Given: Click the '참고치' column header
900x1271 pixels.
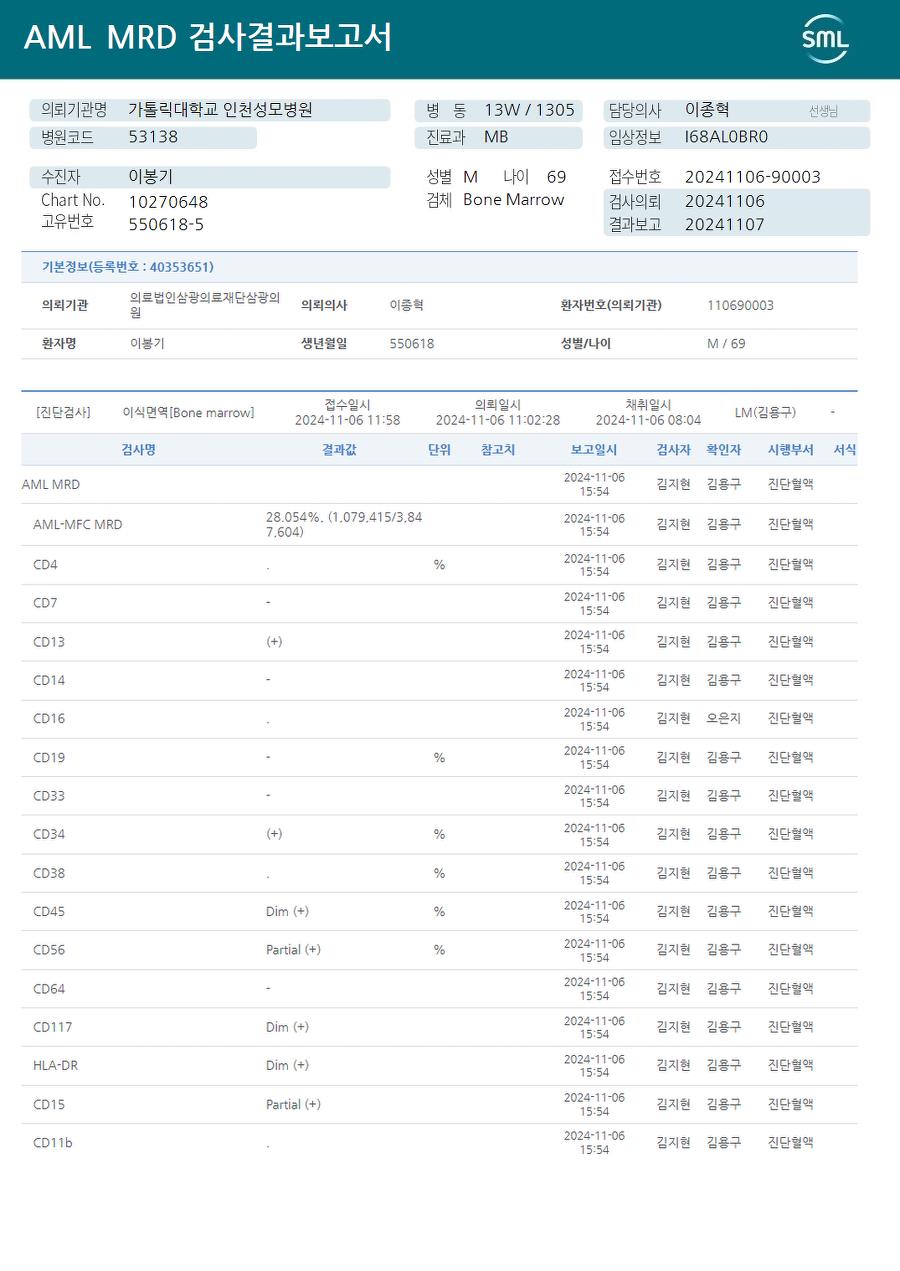Looking at the screenshot, I should pyautogui.click(x=498, y=450).
